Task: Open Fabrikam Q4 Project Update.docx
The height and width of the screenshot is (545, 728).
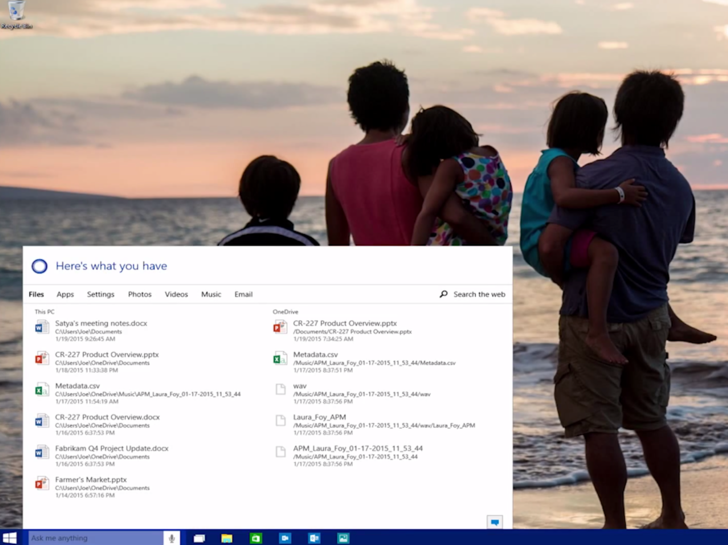Action: (x=110, y=449)
